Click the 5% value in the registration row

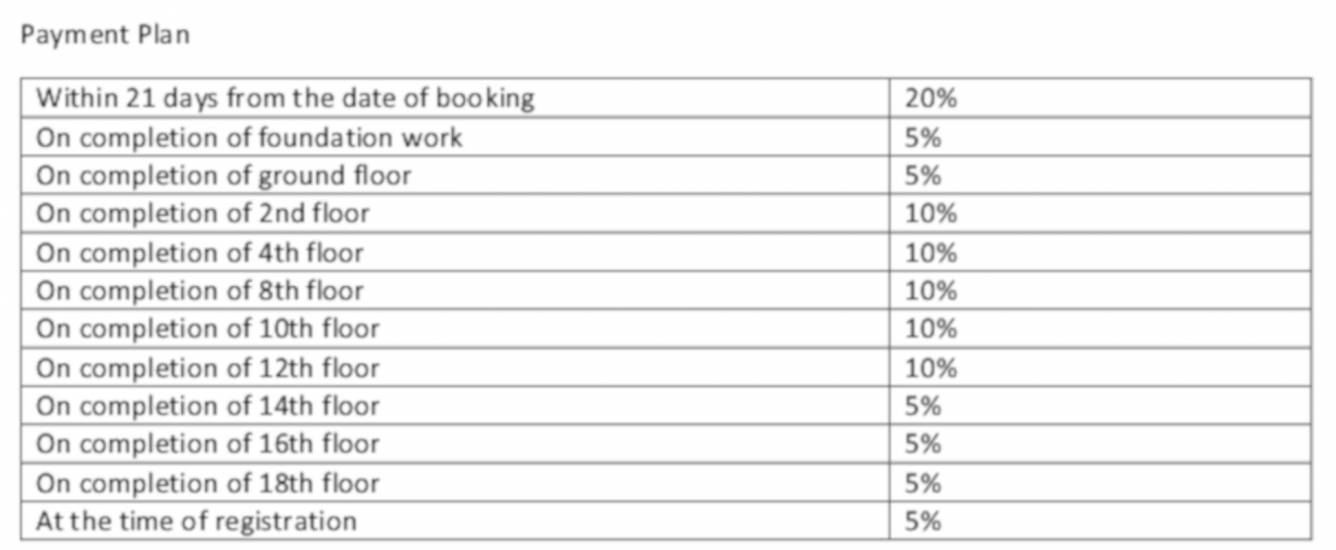coord(923,521)
